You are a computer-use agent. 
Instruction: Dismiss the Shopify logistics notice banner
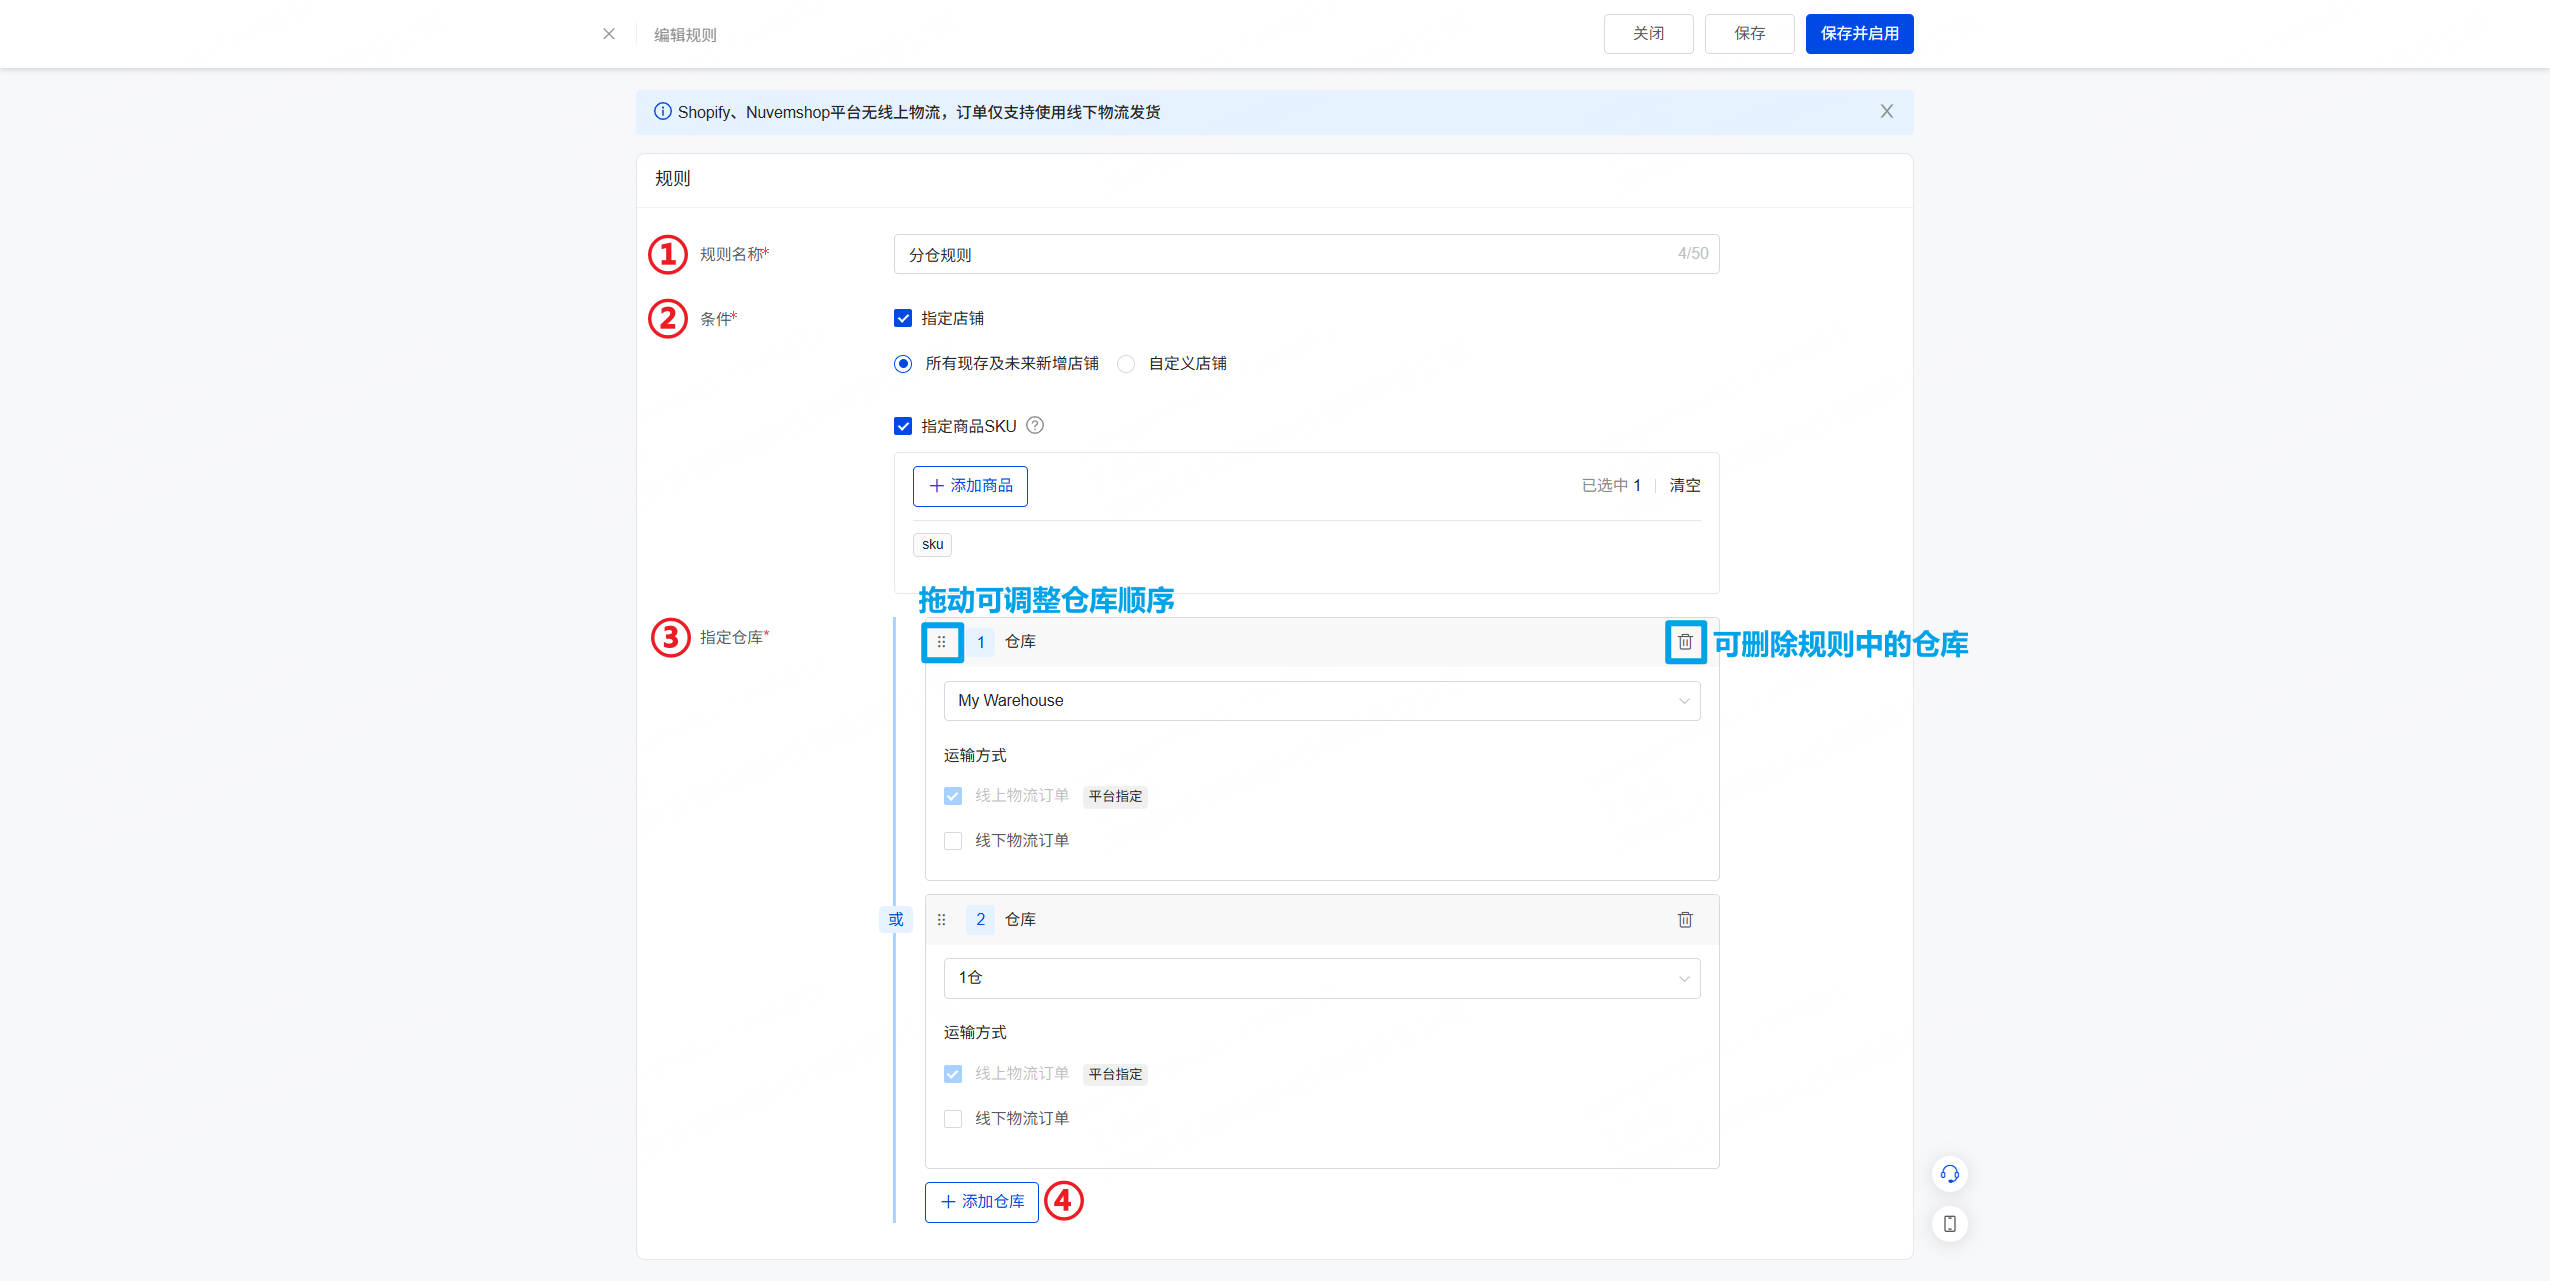pos(1886,112)
